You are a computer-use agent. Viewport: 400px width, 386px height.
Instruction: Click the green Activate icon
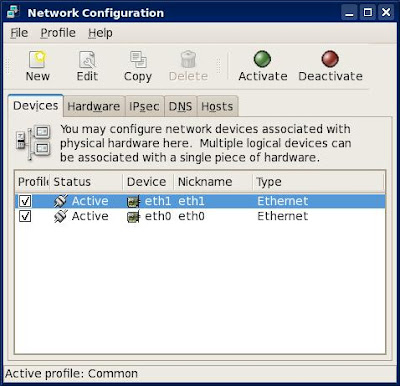[x=262, y=59]
